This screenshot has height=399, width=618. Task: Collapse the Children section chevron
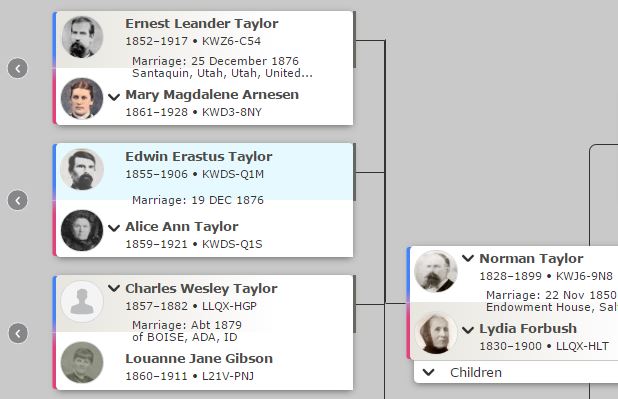[428, 372]
